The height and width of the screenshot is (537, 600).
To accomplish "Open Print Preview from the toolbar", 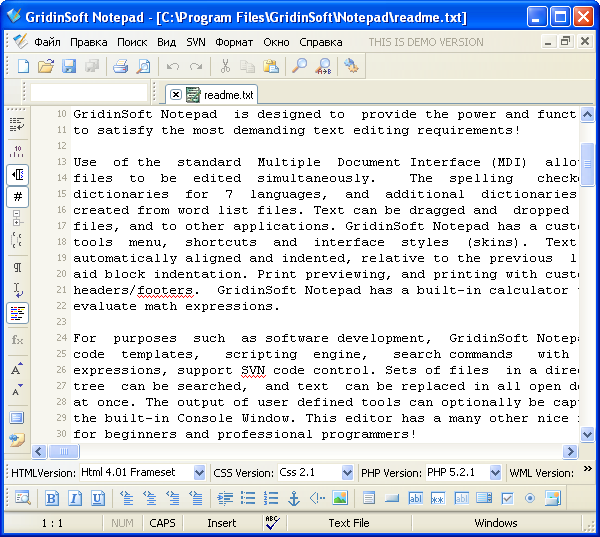I will pyautogui.click(x=143, y=66).
